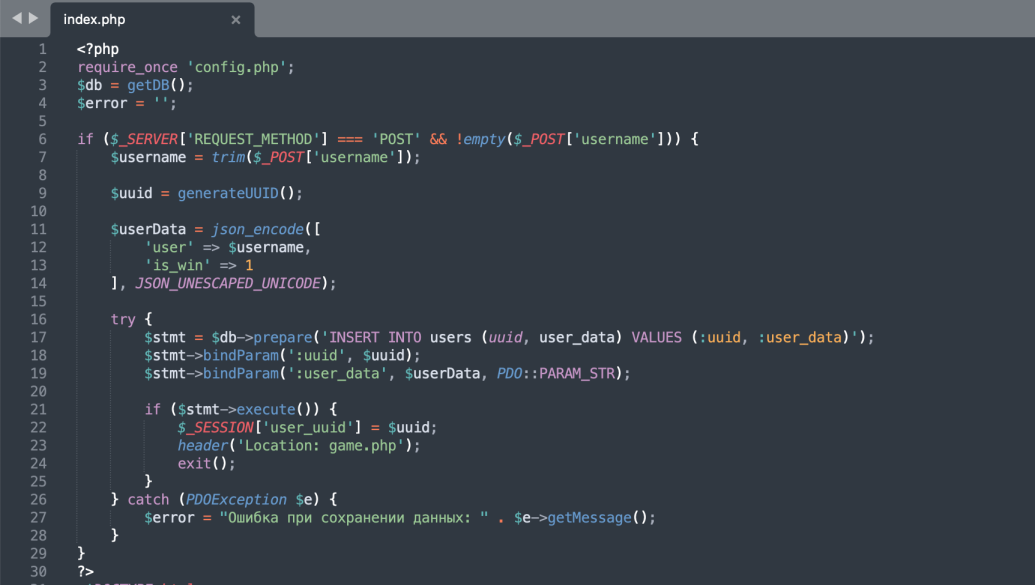
Task: Click the 'user_uuid' session key
Action: tap(308, 428)
